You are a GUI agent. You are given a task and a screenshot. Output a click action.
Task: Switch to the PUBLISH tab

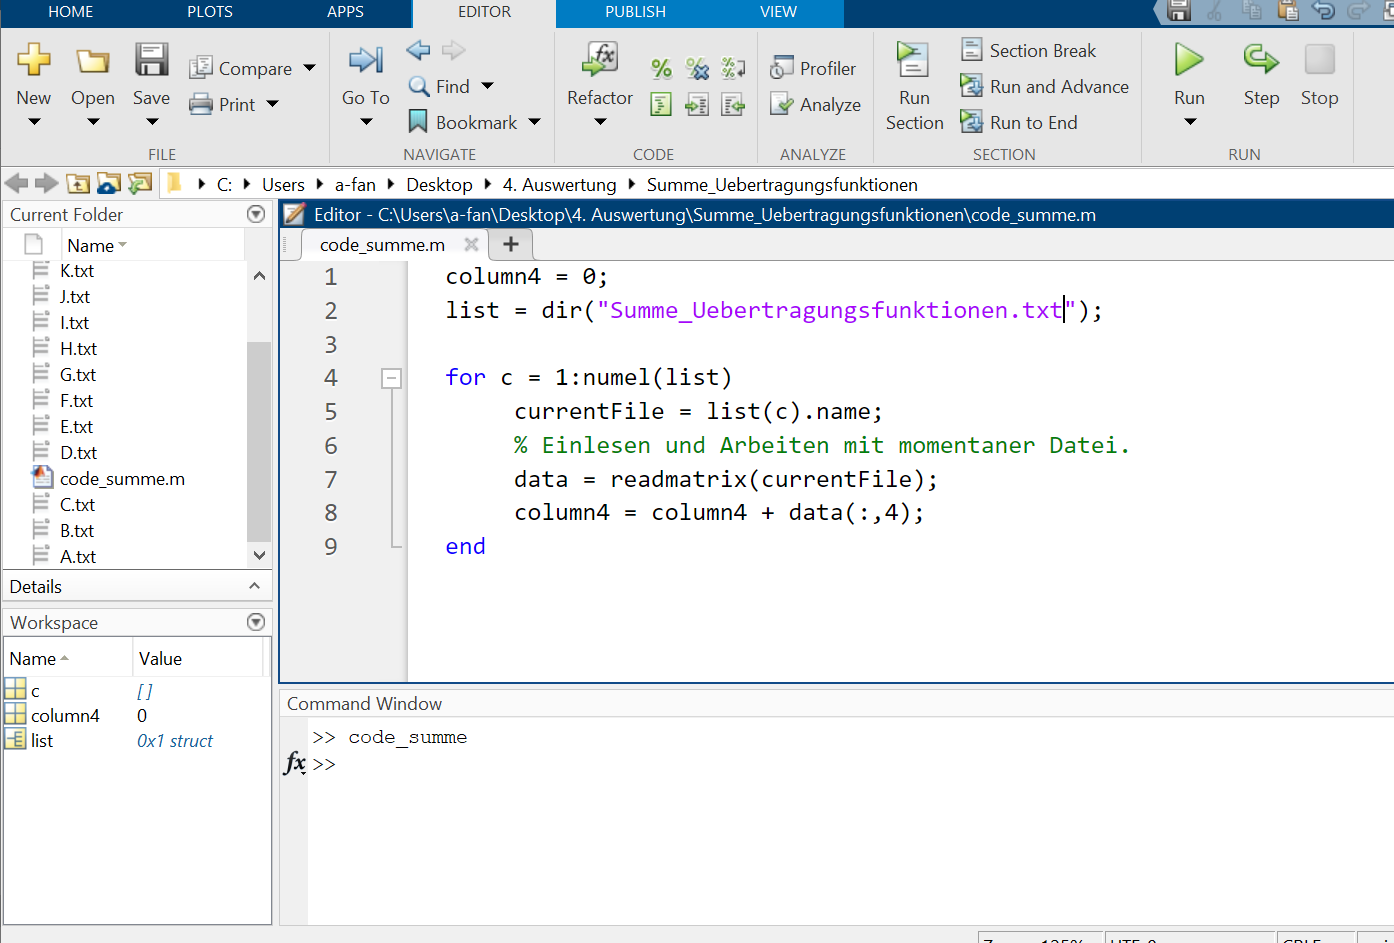coord(635,12)
